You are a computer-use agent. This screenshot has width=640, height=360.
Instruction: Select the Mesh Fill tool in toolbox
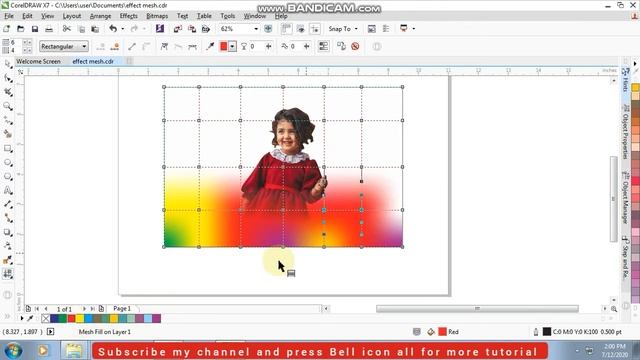click(8, 274)
